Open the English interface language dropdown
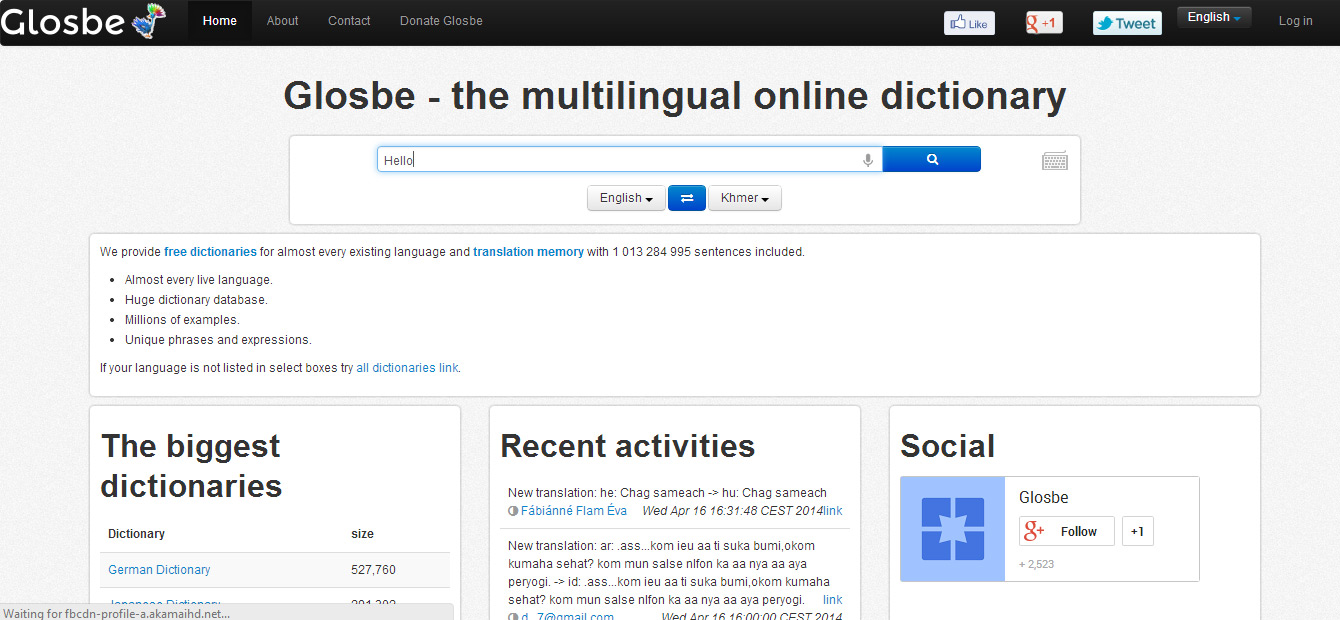The width and height of the screenshot is (1340, 620). tap(1213, 16)
